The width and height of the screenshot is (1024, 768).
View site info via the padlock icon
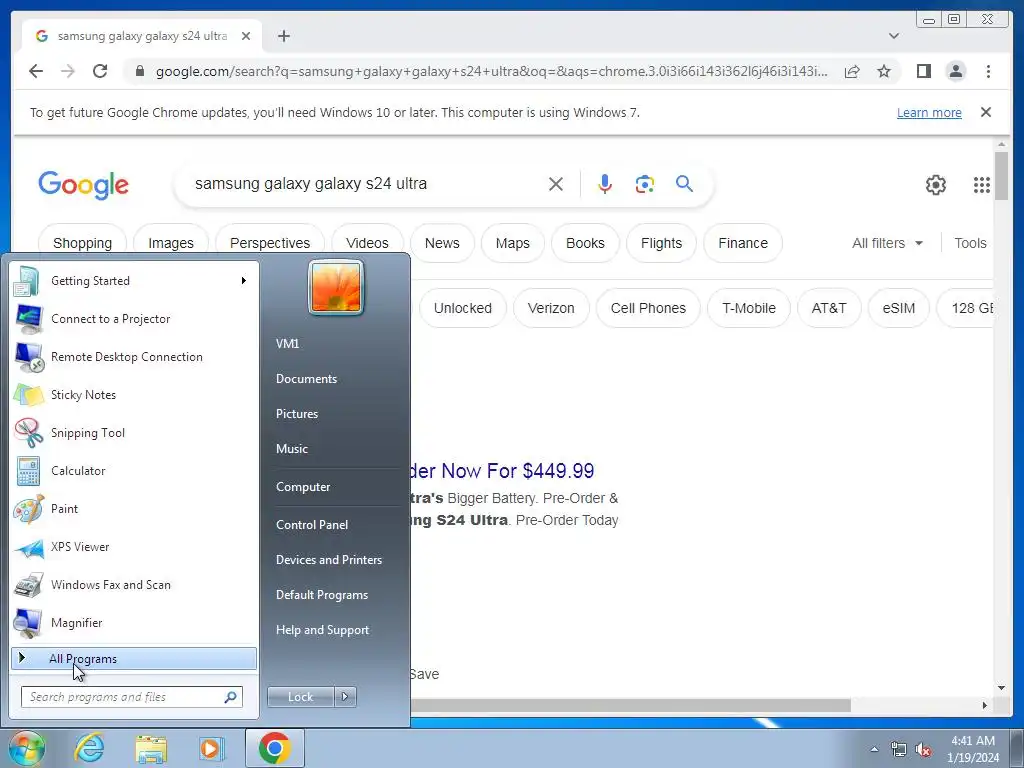click(x=139, y=71)
